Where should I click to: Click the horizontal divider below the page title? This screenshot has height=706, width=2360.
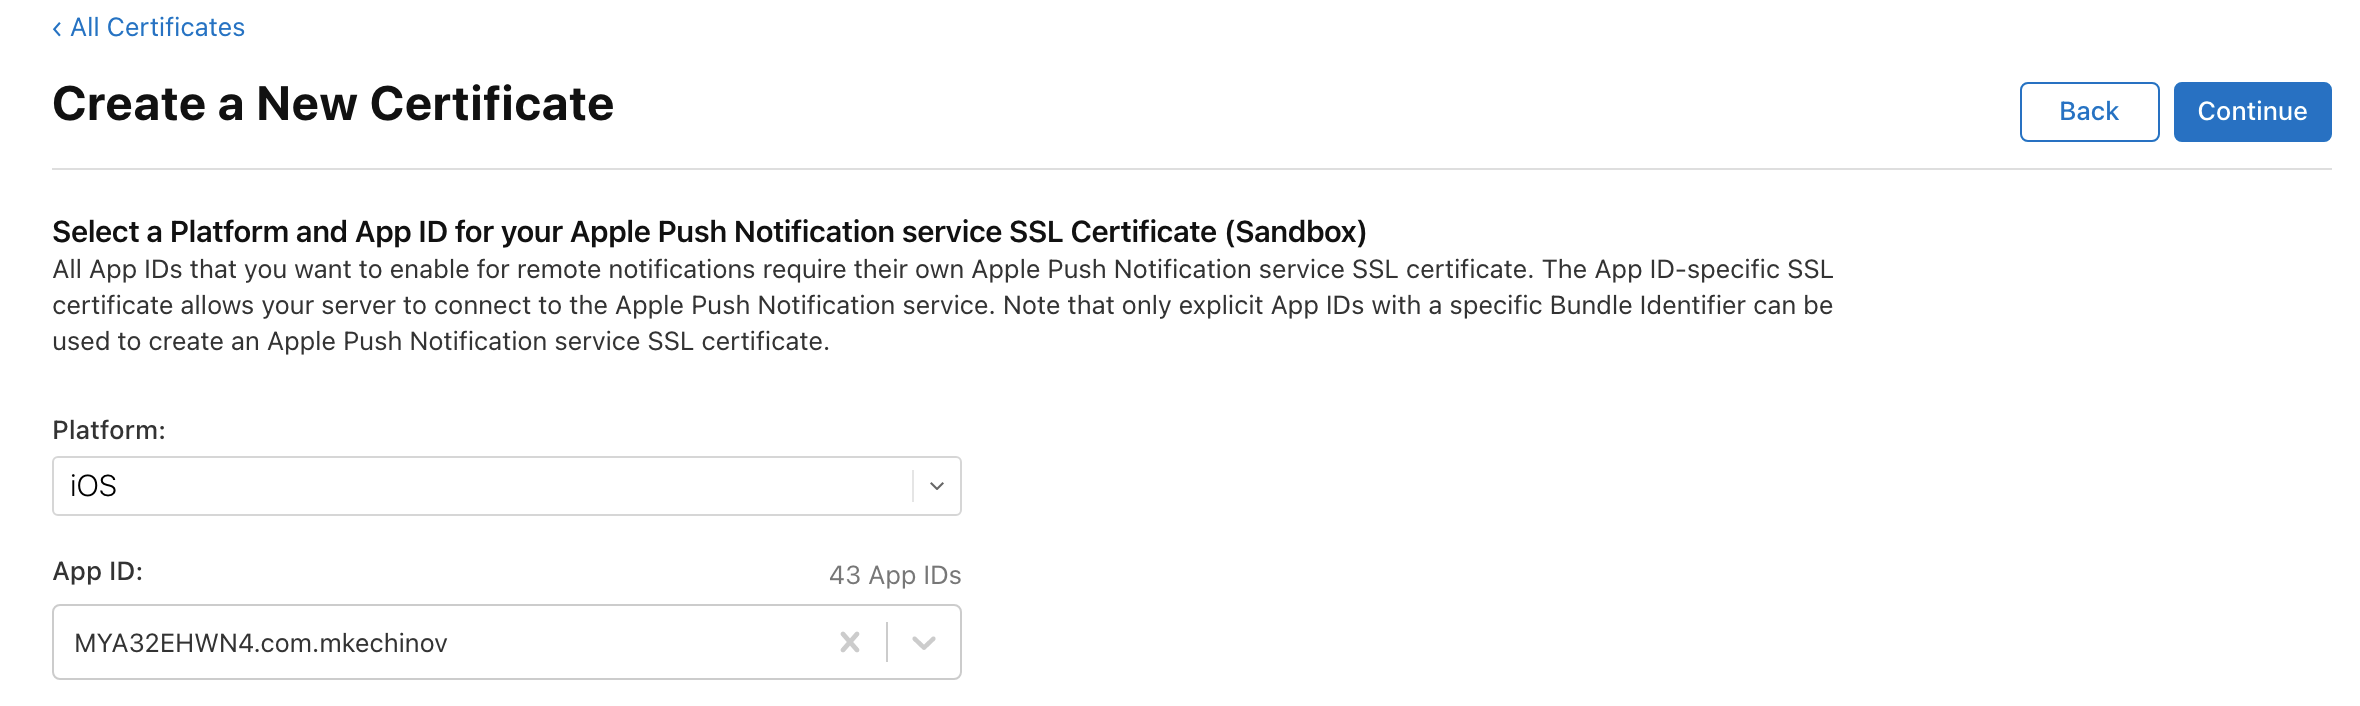[1190, 169]
